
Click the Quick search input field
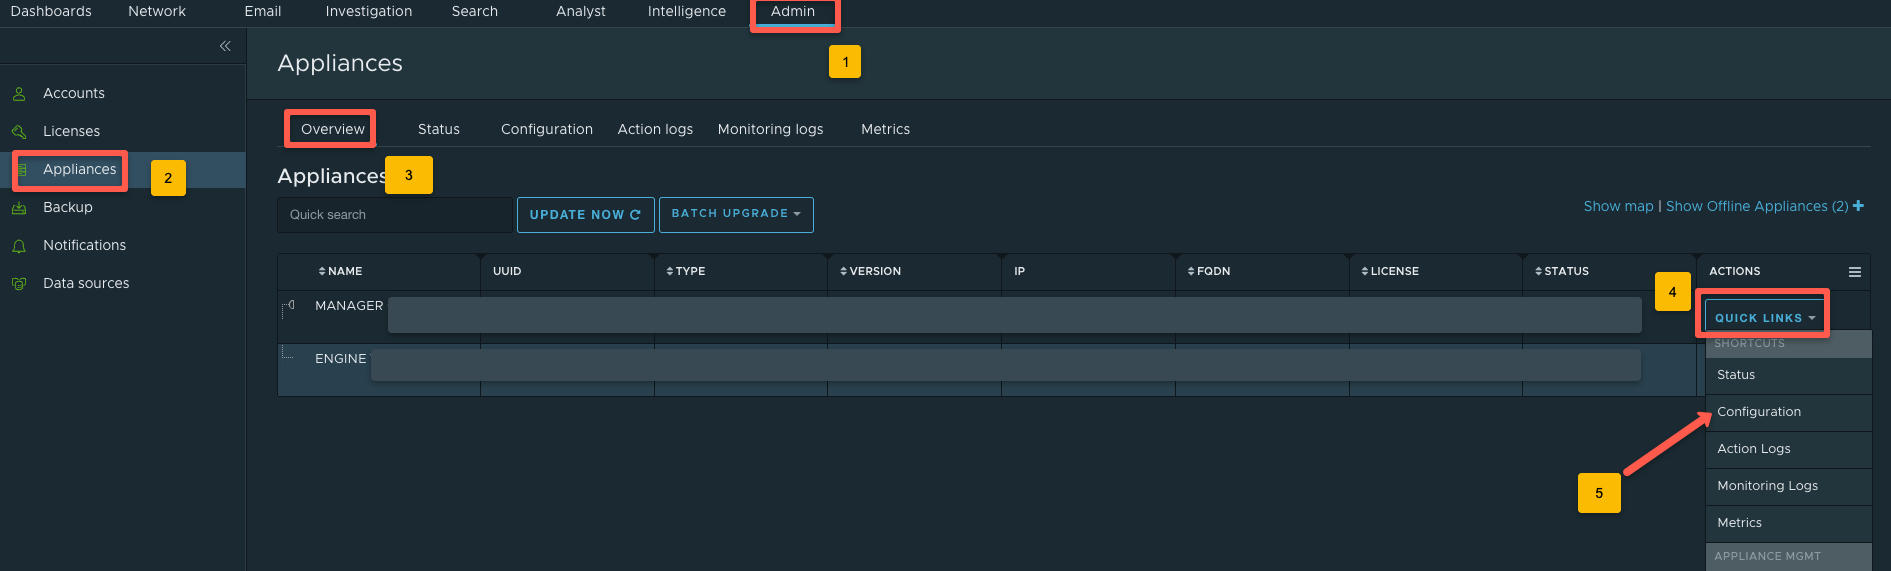pos(395,215)
